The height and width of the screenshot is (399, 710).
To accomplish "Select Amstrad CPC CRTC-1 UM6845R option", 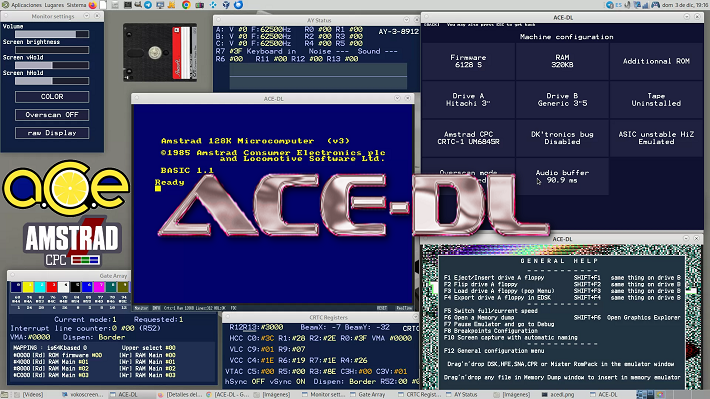I will 468,138.
